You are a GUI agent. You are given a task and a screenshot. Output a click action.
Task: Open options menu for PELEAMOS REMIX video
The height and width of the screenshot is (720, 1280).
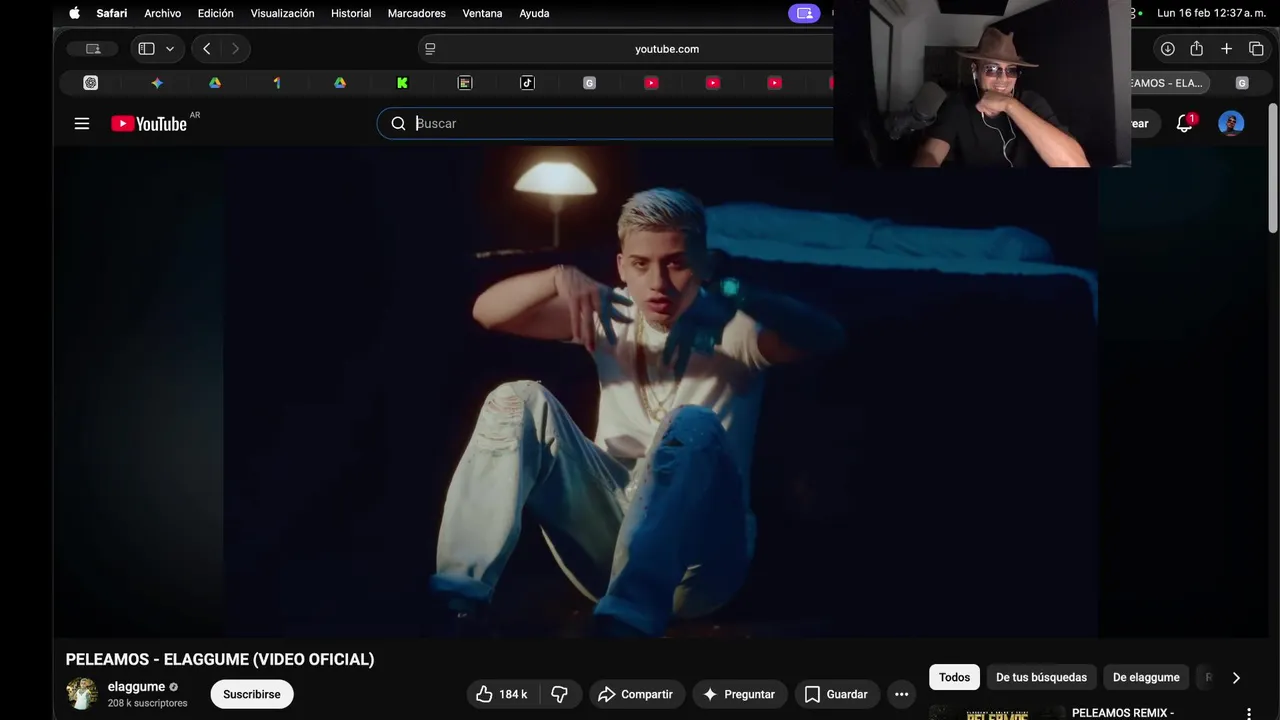pyautogui.click(x=1248, y=713)
